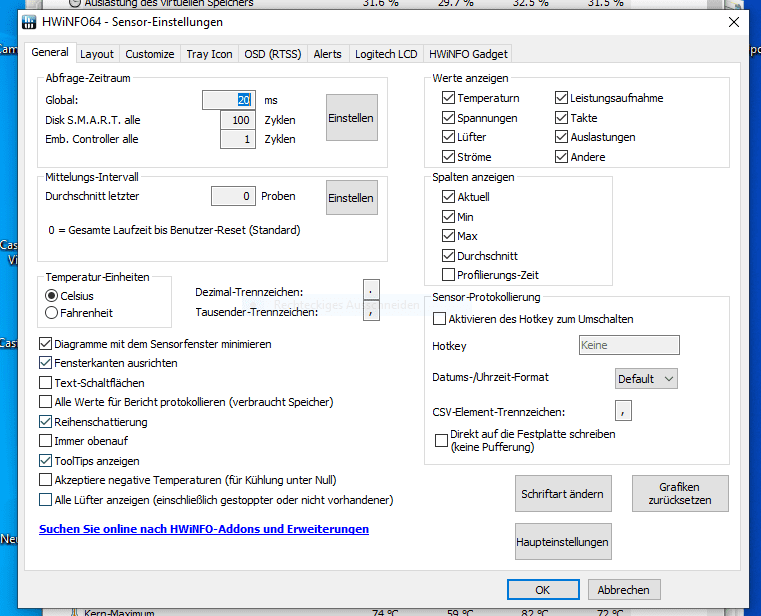The width and height of the screenshot is (761, 616).
Task: Click the CSV-Element-Trennzeichen field
Action: pos(623,411)
